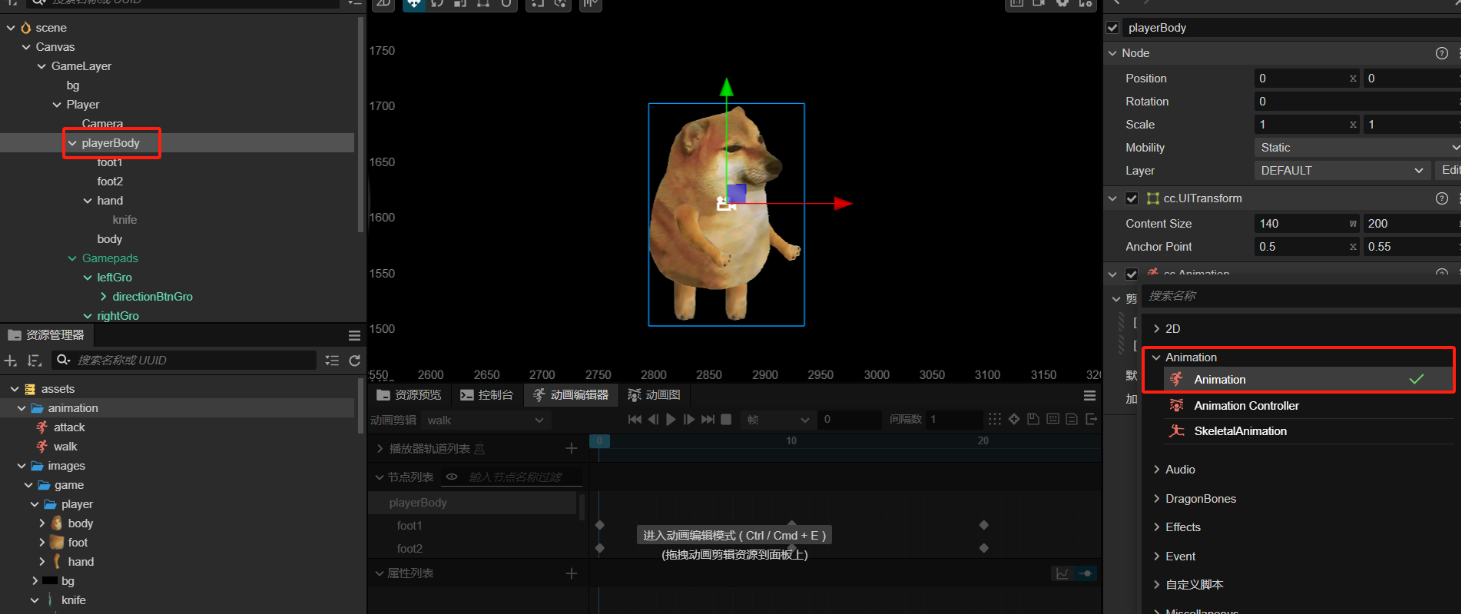Click the timeline frame 0 marker

click(598, 441)
